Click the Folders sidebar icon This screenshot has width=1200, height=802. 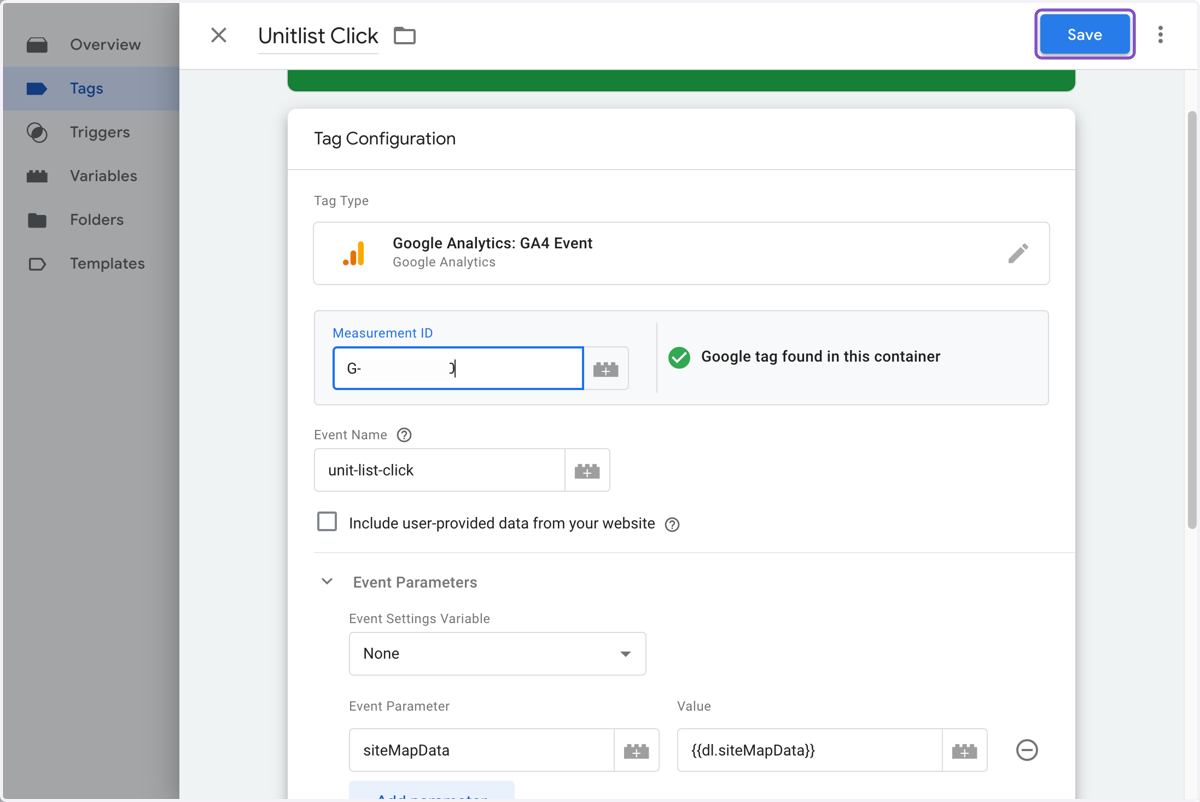coord(37,220)
